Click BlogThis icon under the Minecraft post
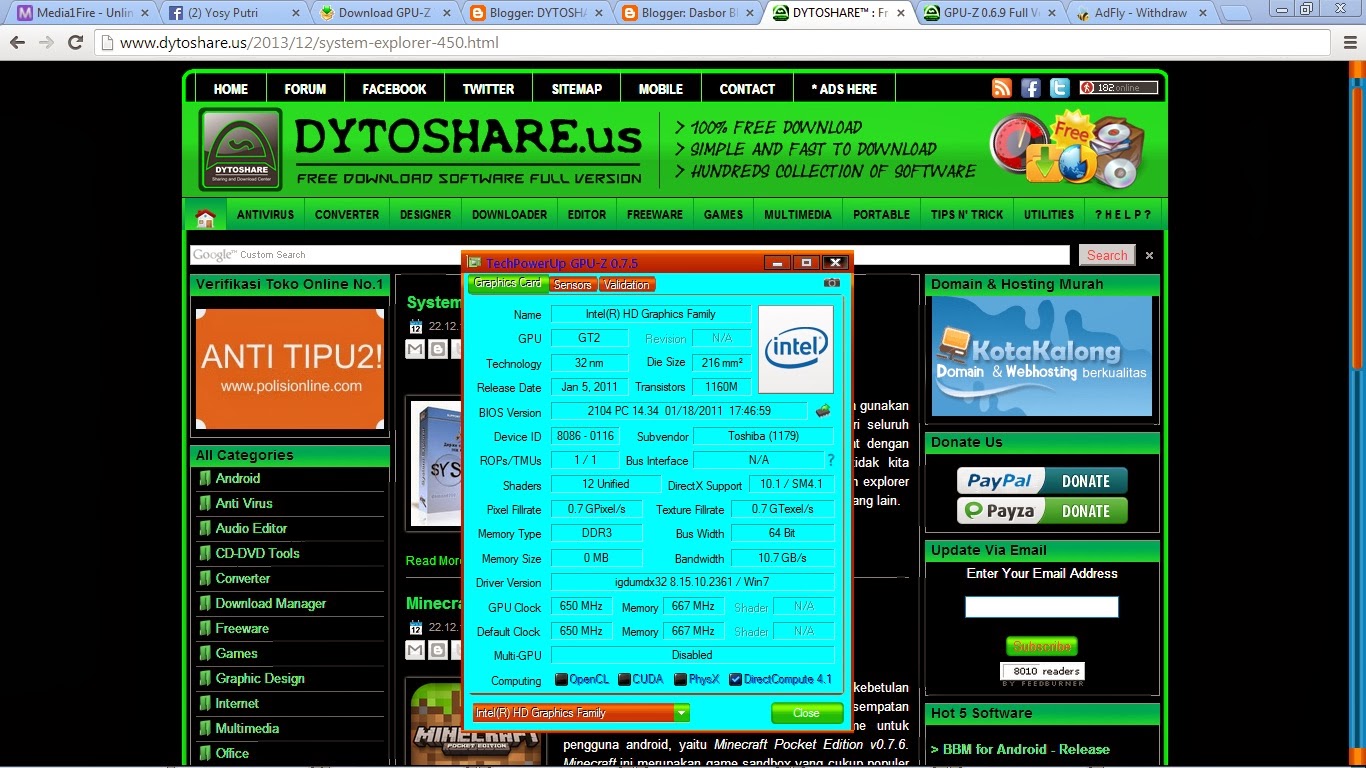The image size is (1366, 768). coord(438,650)
